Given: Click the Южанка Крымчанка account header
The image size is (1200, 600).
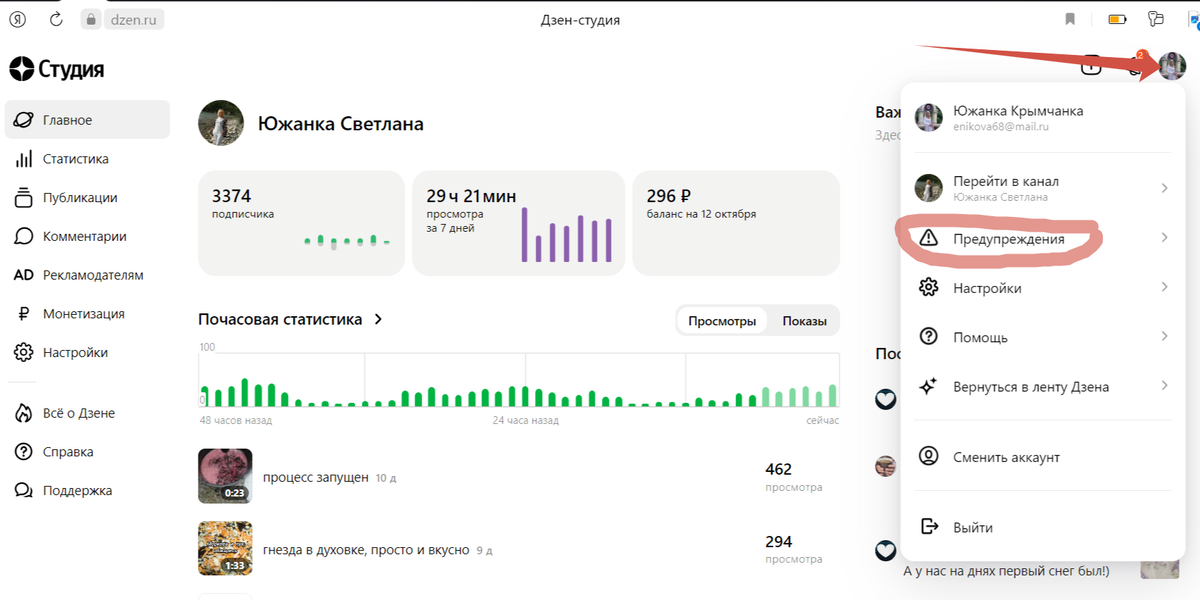Looking at the screenshot, I should (1043, 117).
